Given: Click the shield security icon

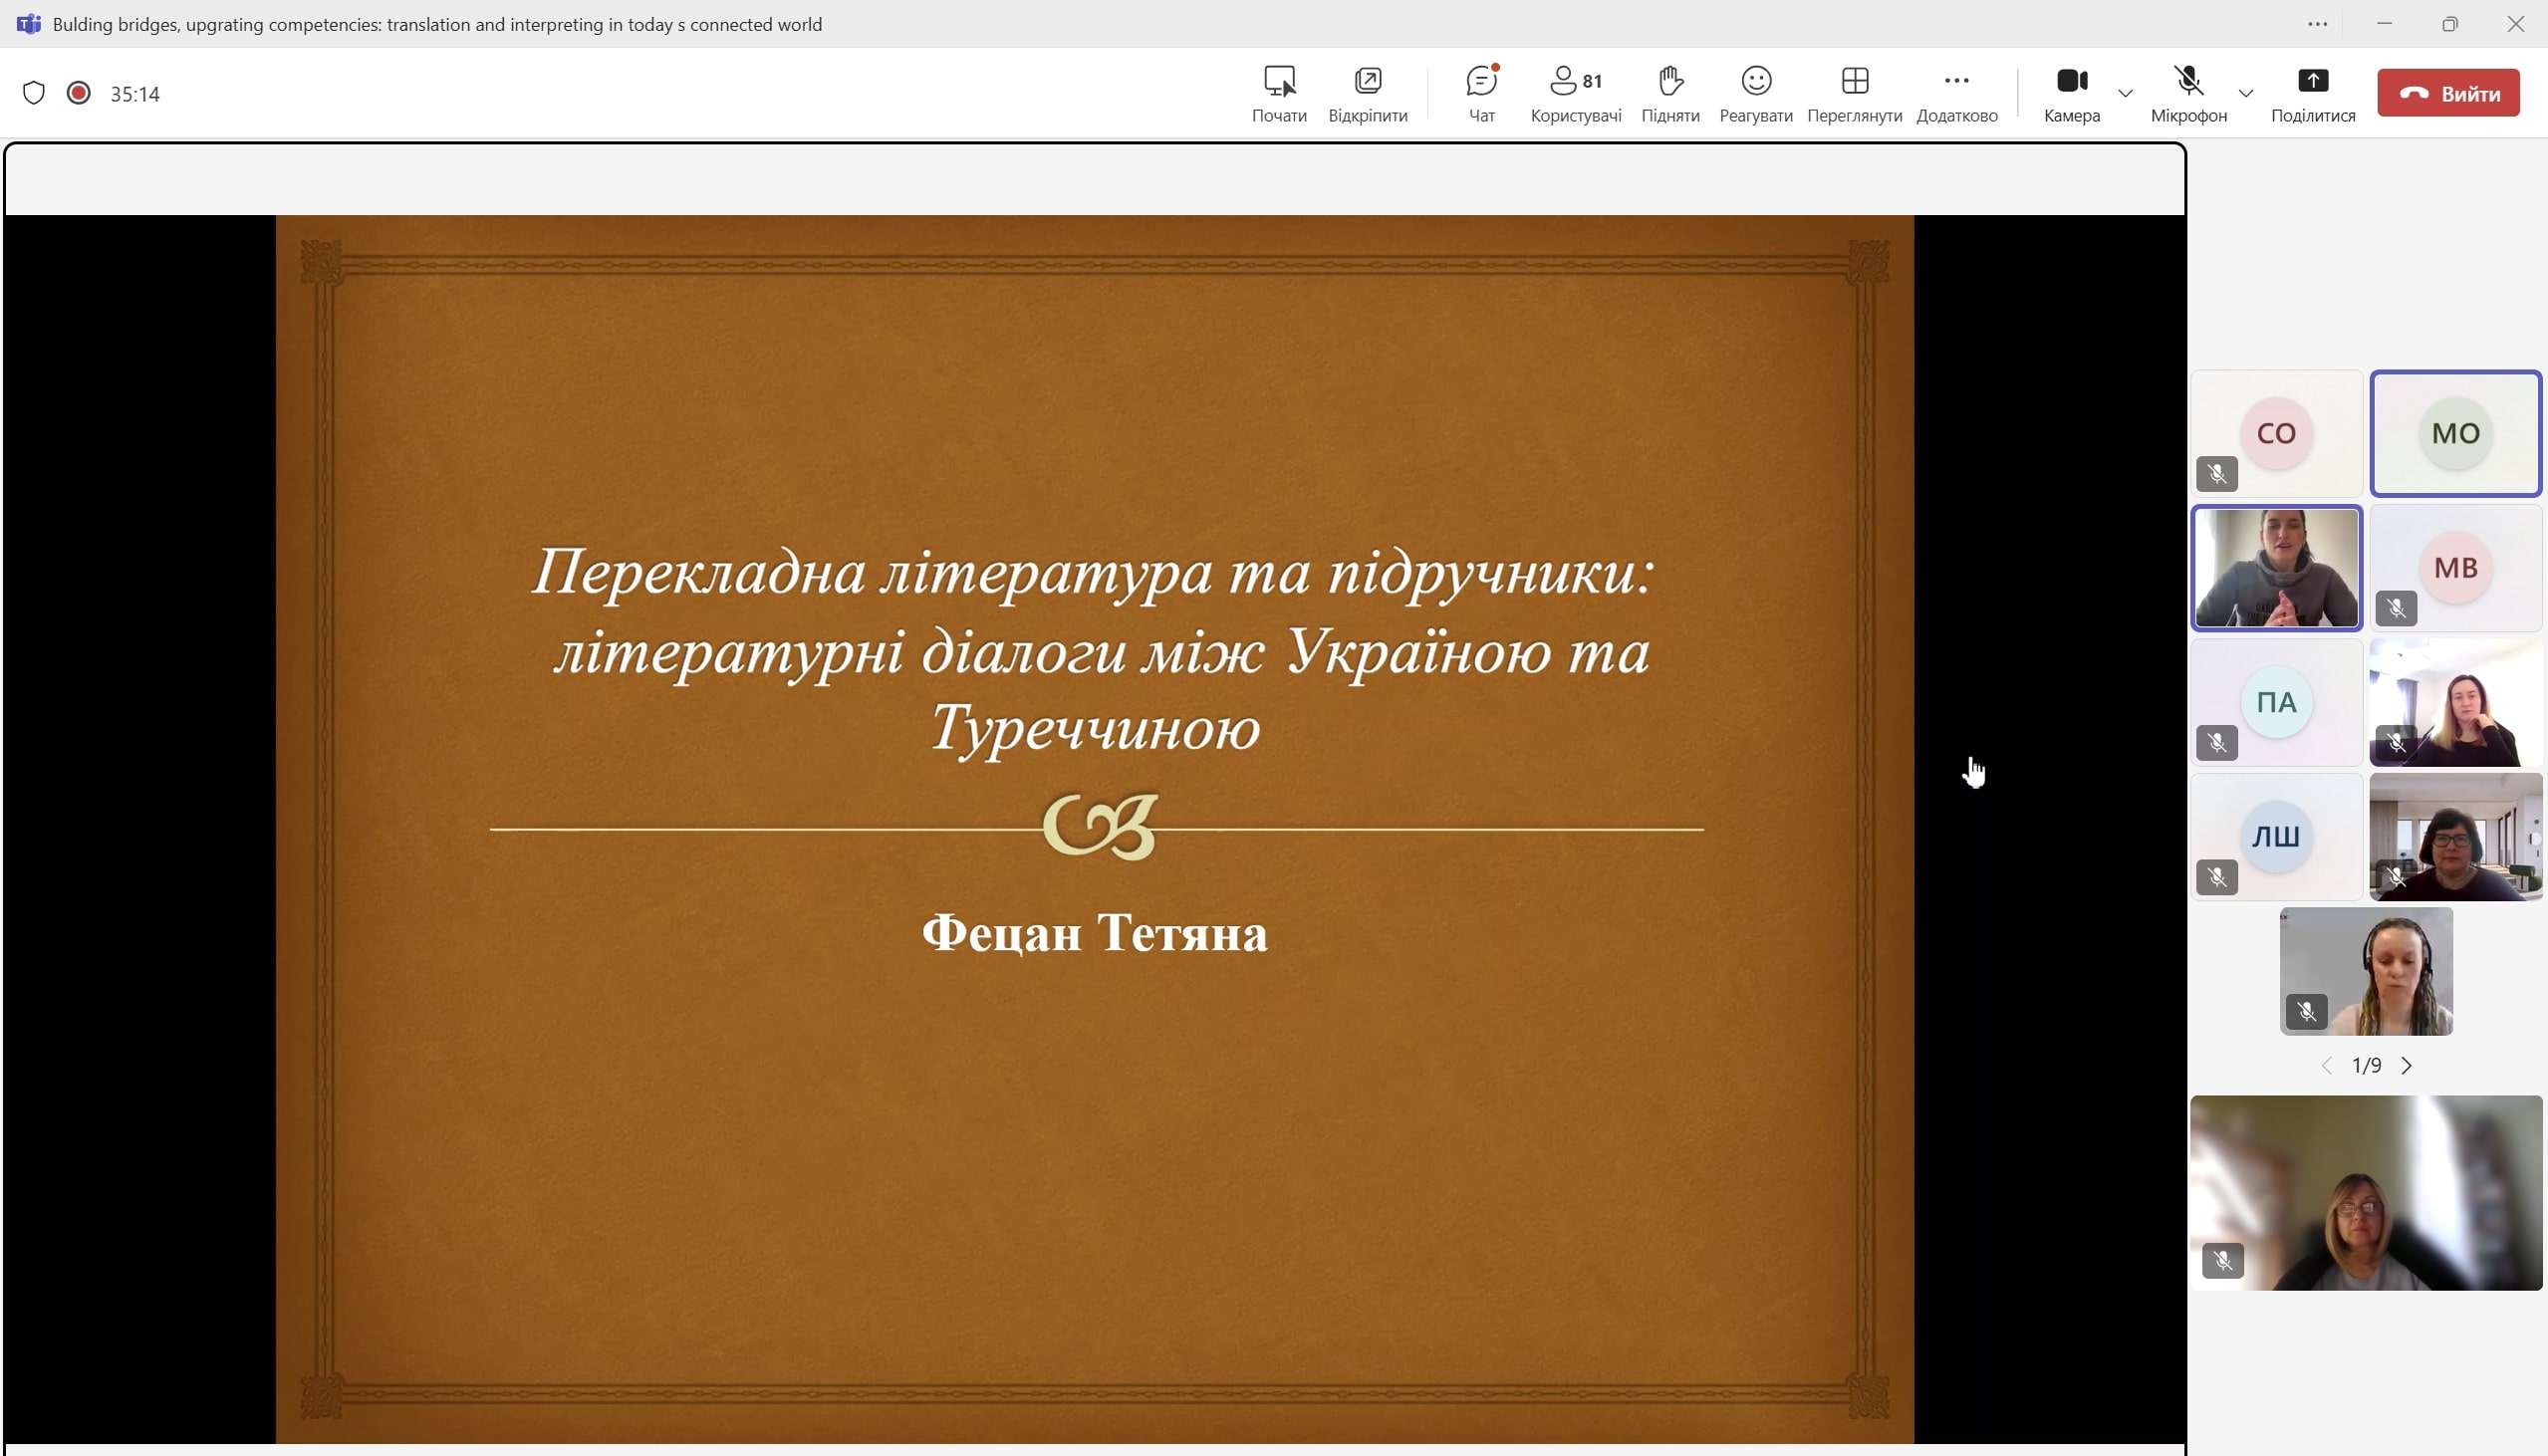Looking at the screenshot, I should [x=34, y=93].
